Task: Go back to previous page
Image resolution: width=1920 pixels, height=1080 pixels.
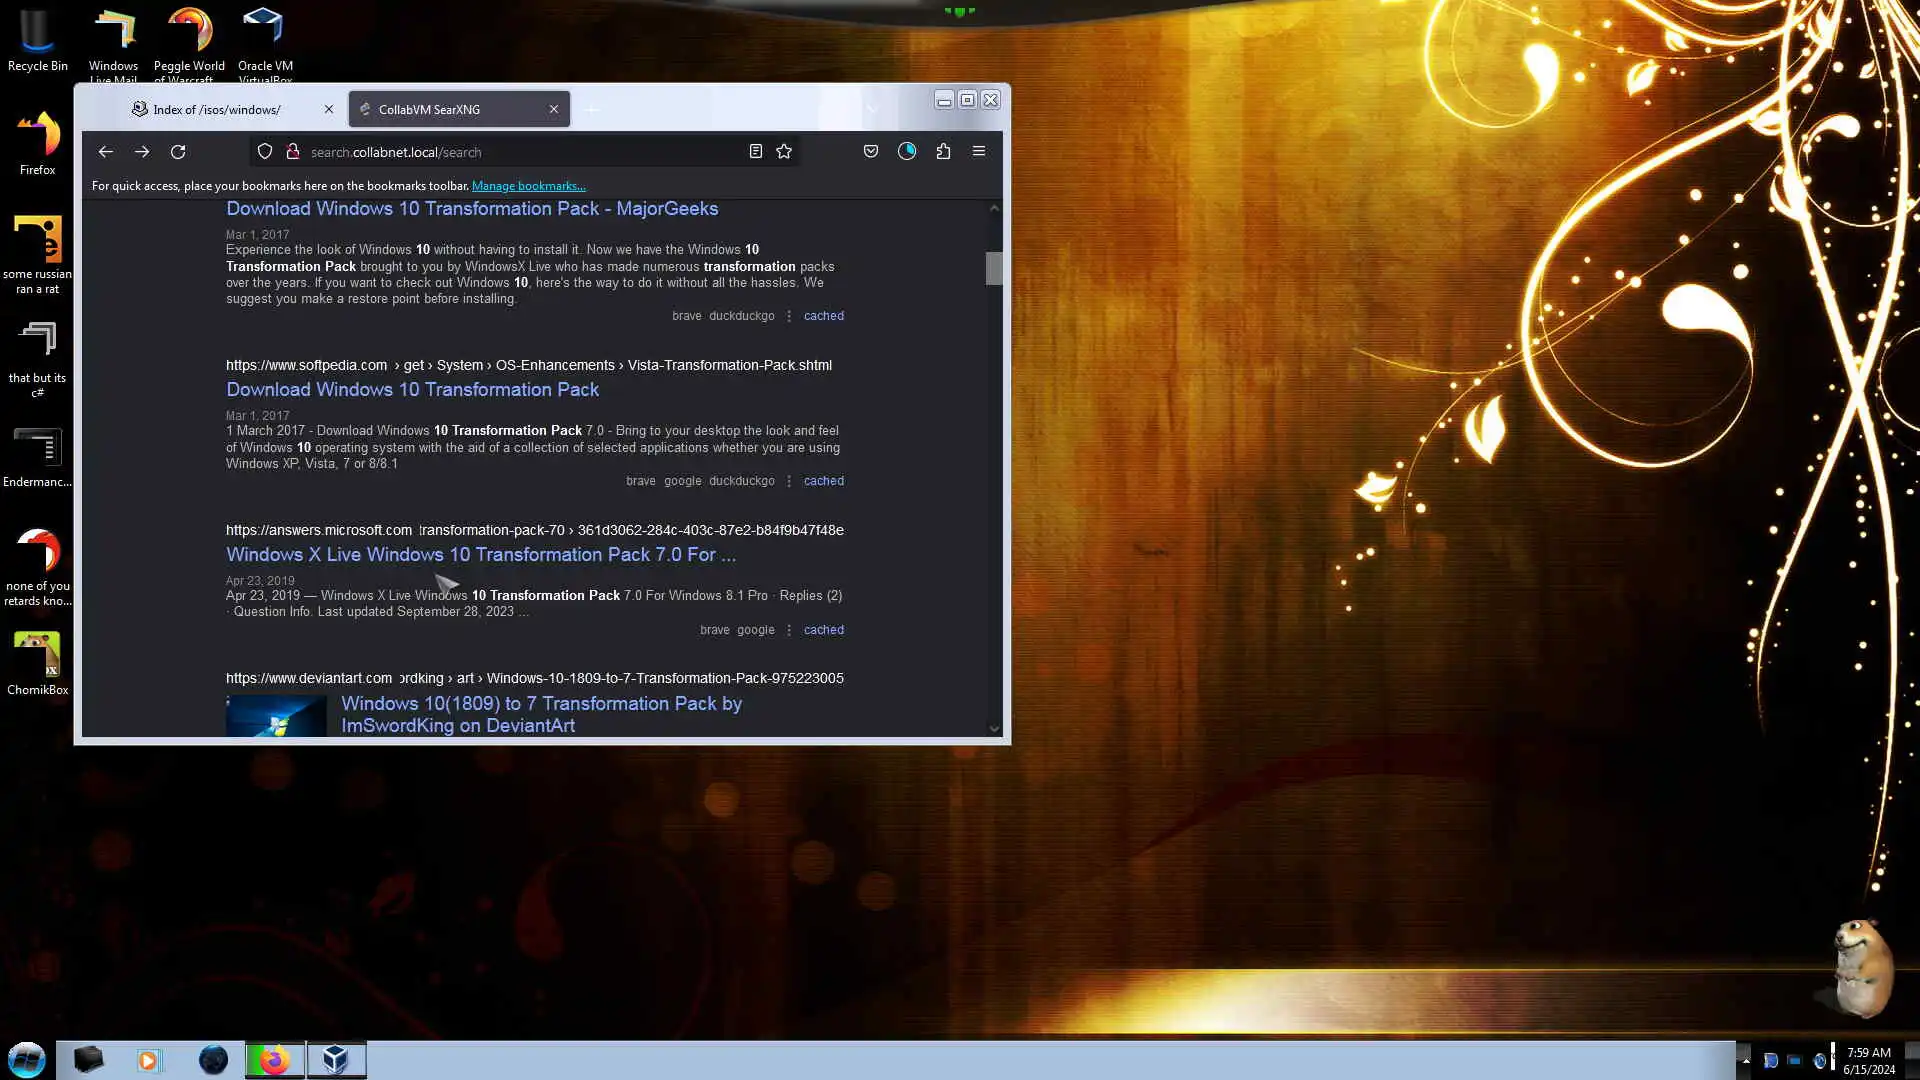Action: tap(105, 152)
